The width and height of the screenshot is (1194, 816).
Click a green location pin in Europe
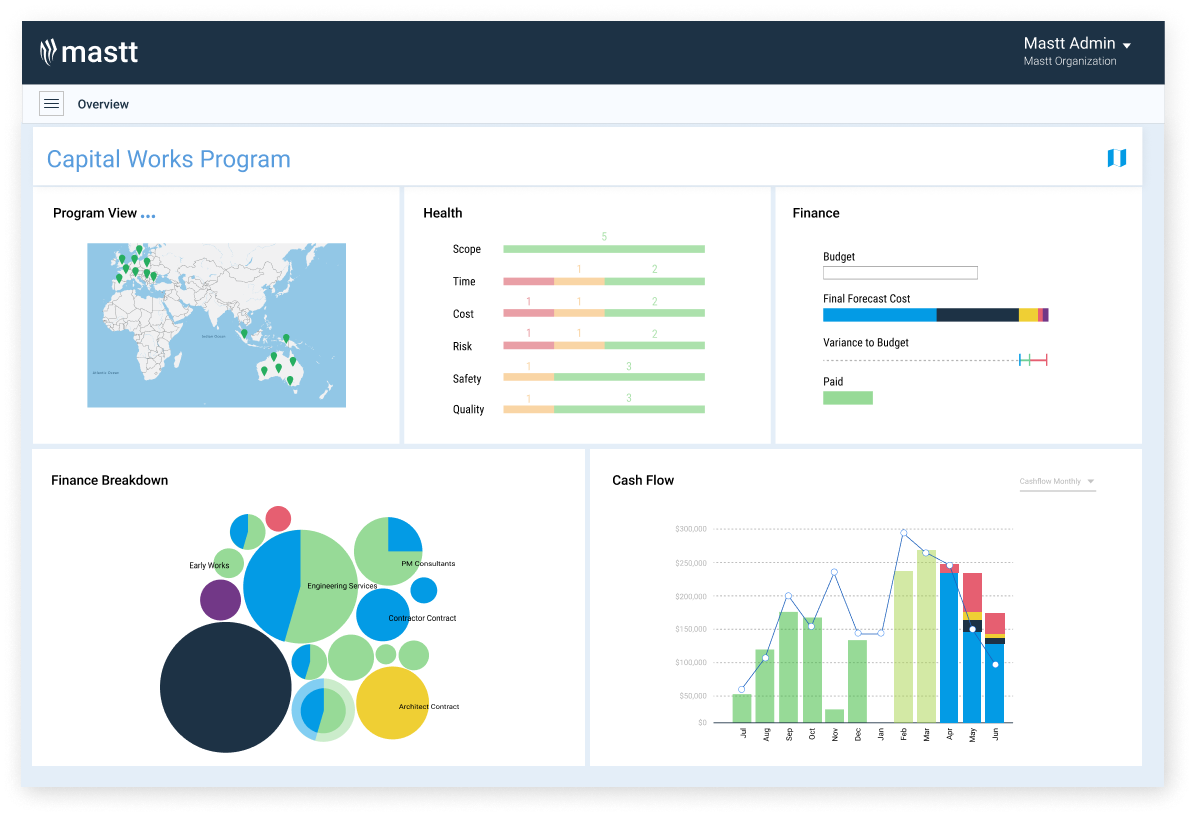(134, 260)
